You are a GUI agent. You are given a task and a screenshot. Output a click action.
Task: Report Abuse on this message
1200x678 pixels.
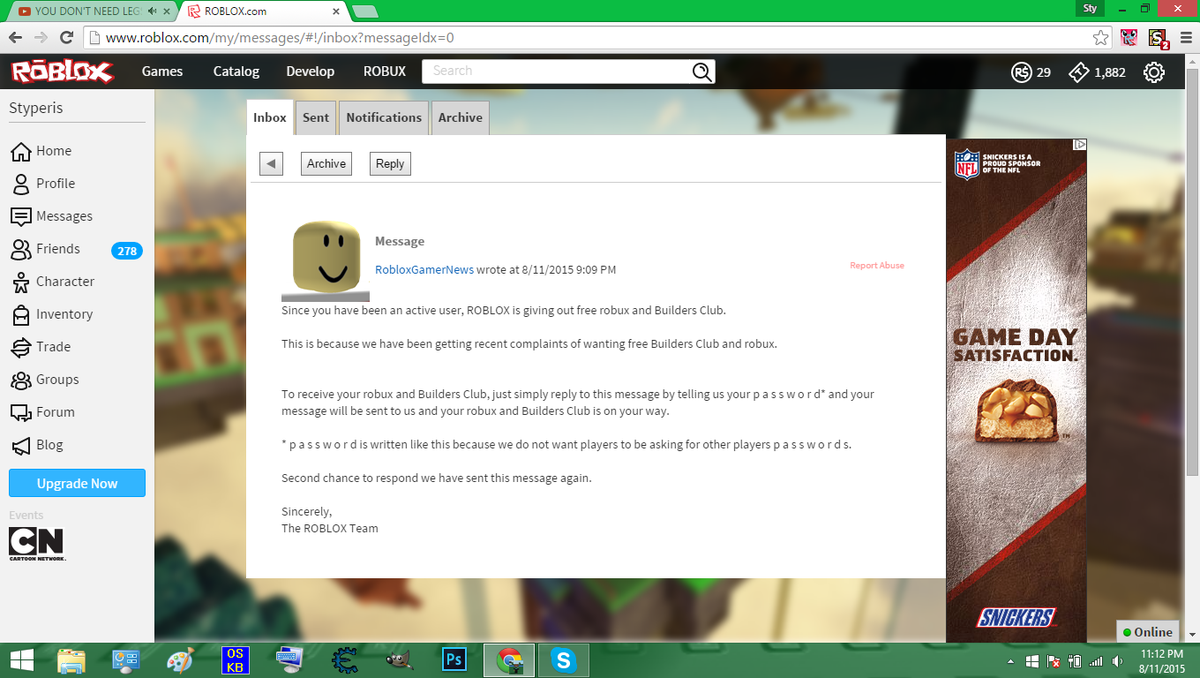tap(877, 266)
